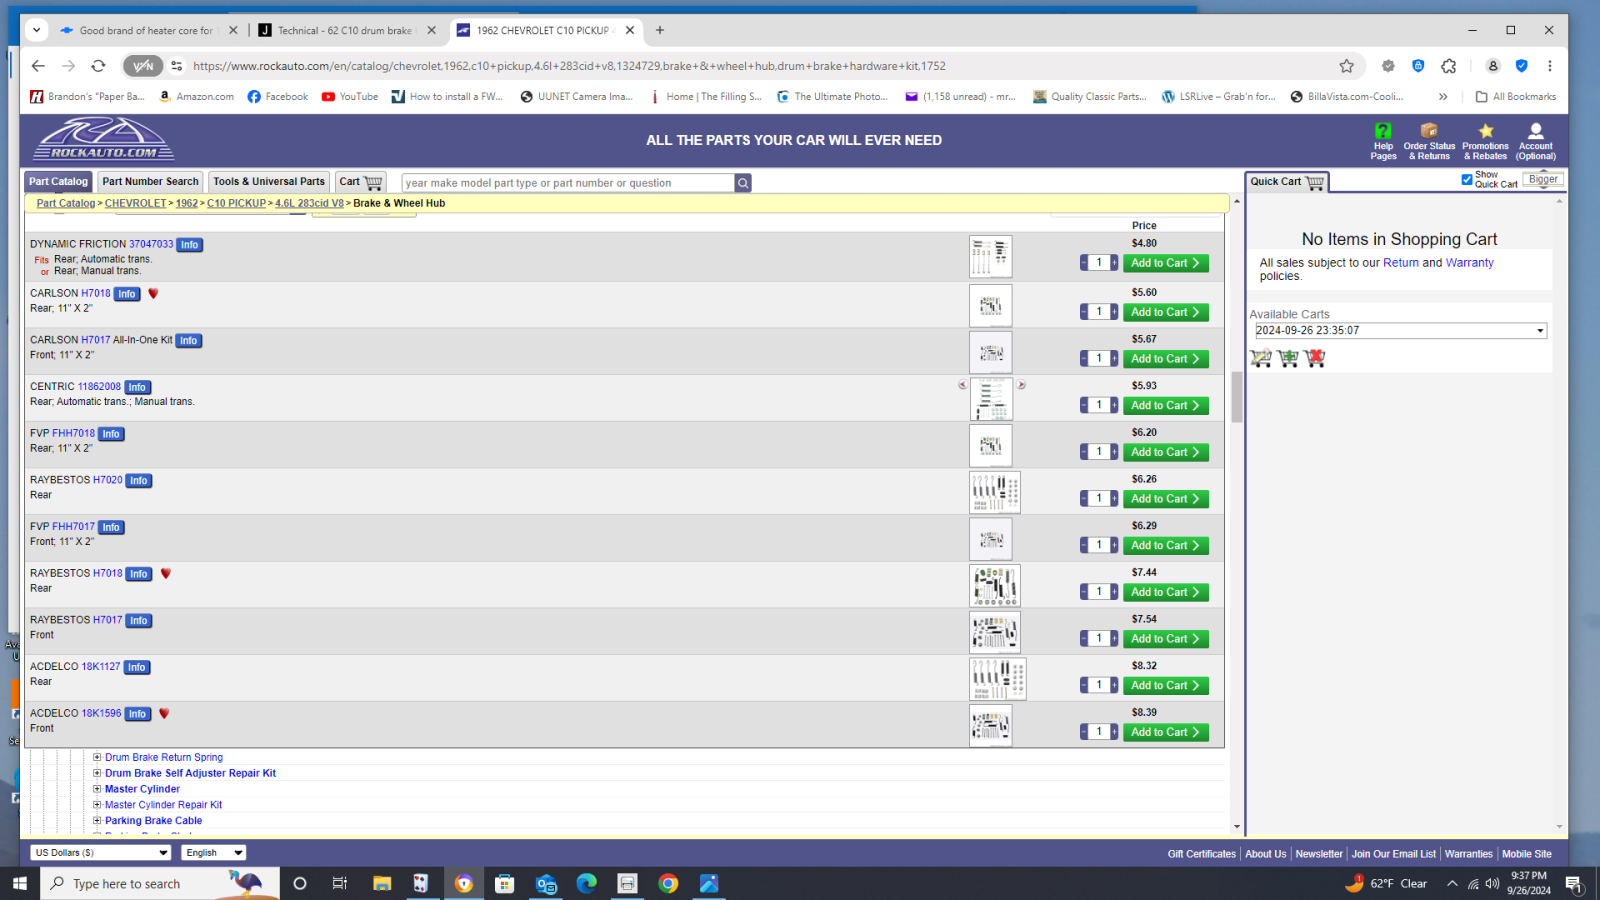Open Chrome from the taskbar
This screenshot has height=900, width=1600.
668,883
